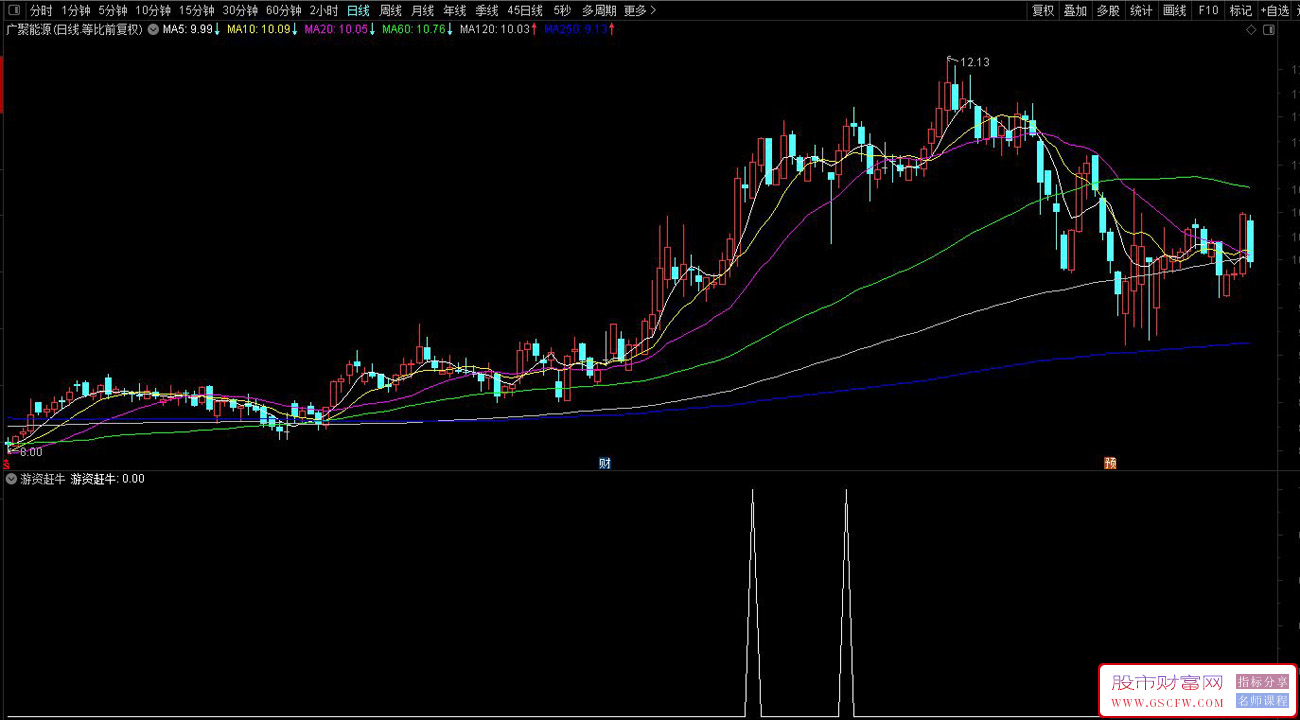Open the 标记 marking tool
Screen dimensions: 1300x720
click(1240, 11)
